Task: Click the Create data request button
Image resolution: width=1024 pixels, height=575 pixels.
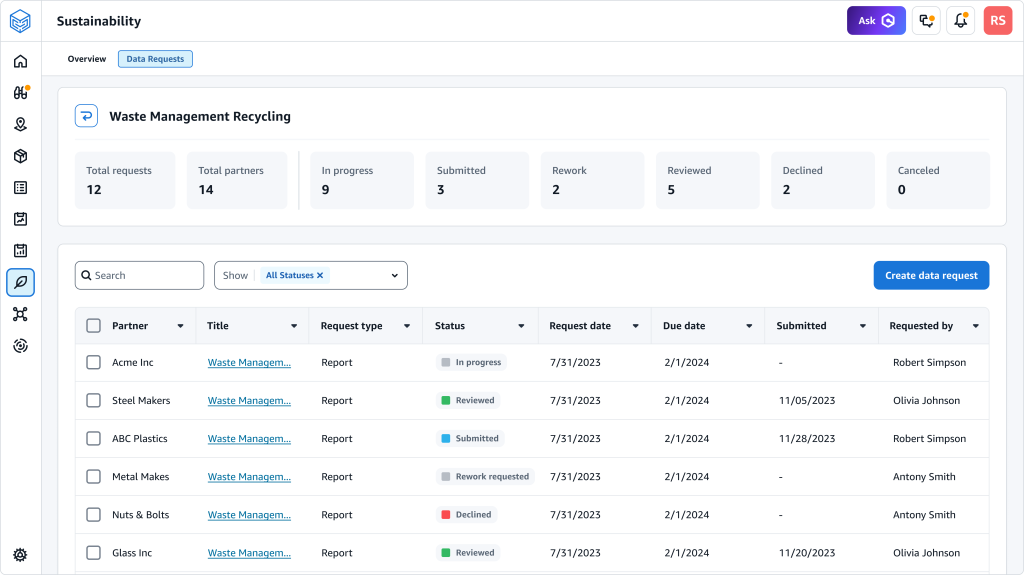Action: pyautogui.click(x=931, y=276)
